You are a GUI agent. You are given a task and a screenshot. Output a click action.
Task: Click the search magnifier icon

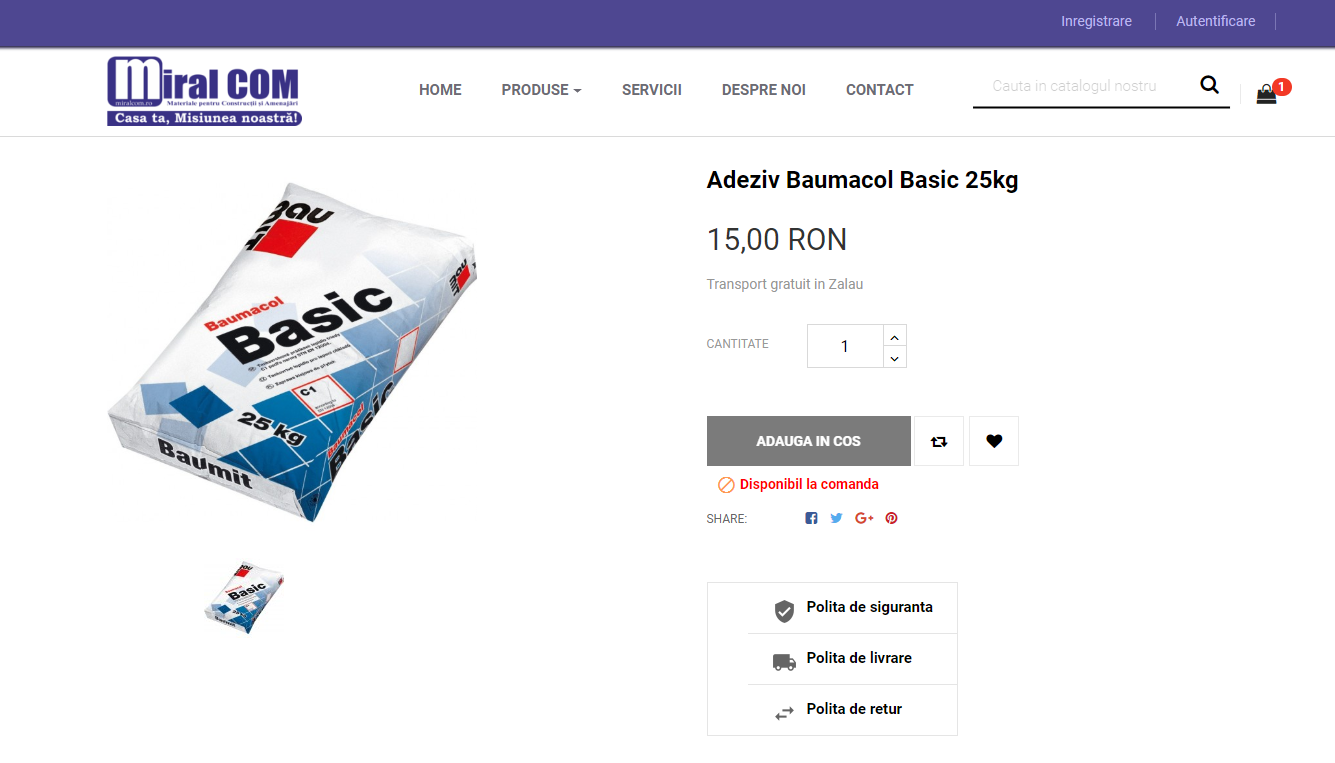point(1209,85)
